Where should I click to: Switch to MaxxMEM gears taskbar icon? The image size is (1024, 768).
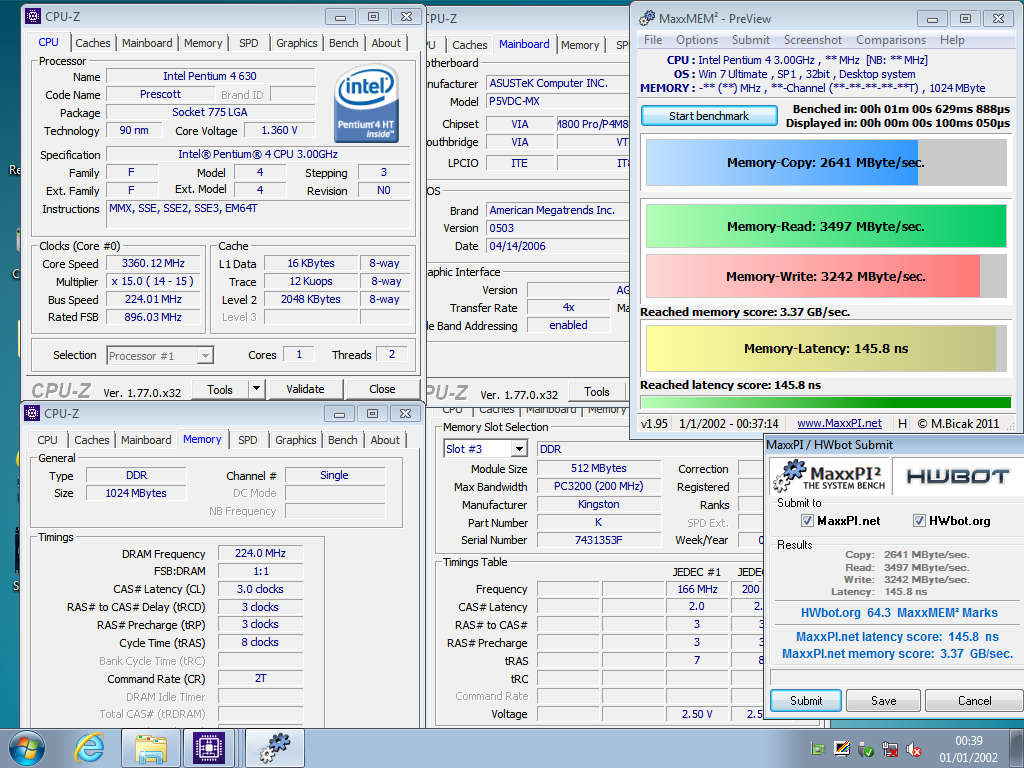(274, 748)
